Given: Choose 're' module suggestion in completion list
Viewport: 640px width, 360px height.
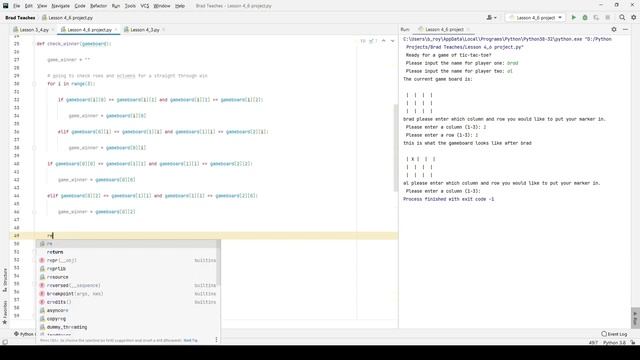Looking at the screenshot, I should pos(128,244).
